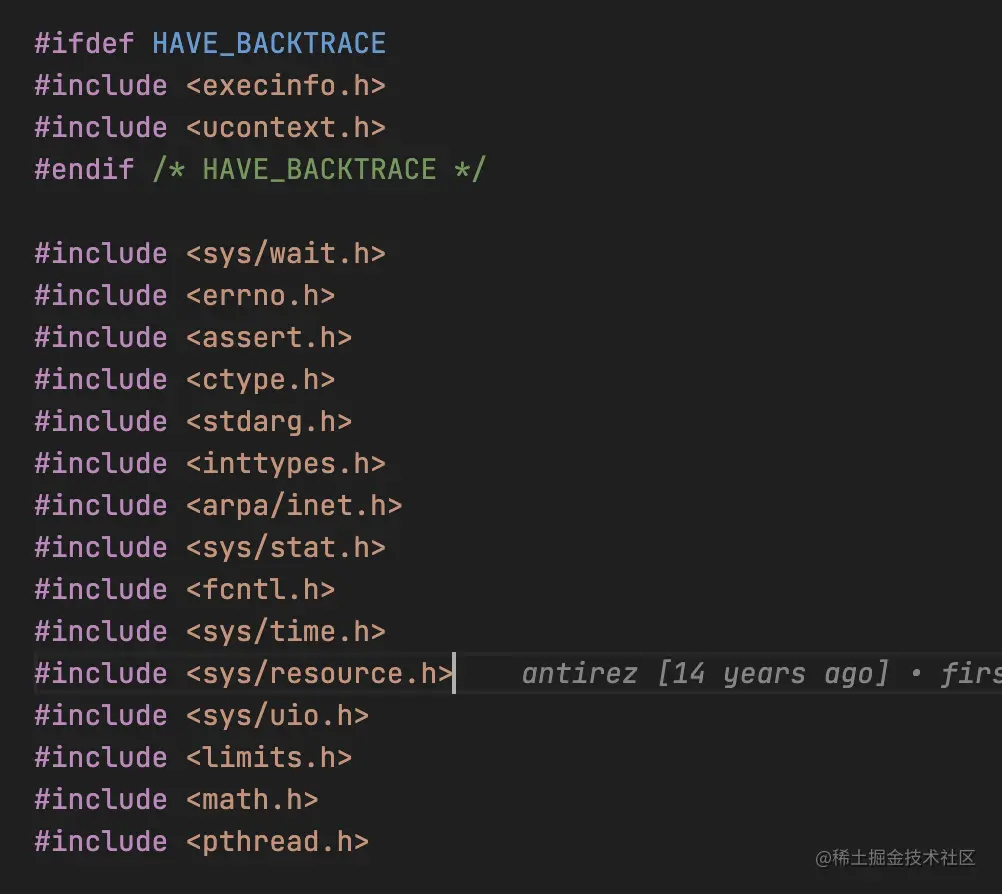Viewport: 1002px width, 894px height.
Task: Place cursor on errno.h include line
Action: click(x=260, y=295)
